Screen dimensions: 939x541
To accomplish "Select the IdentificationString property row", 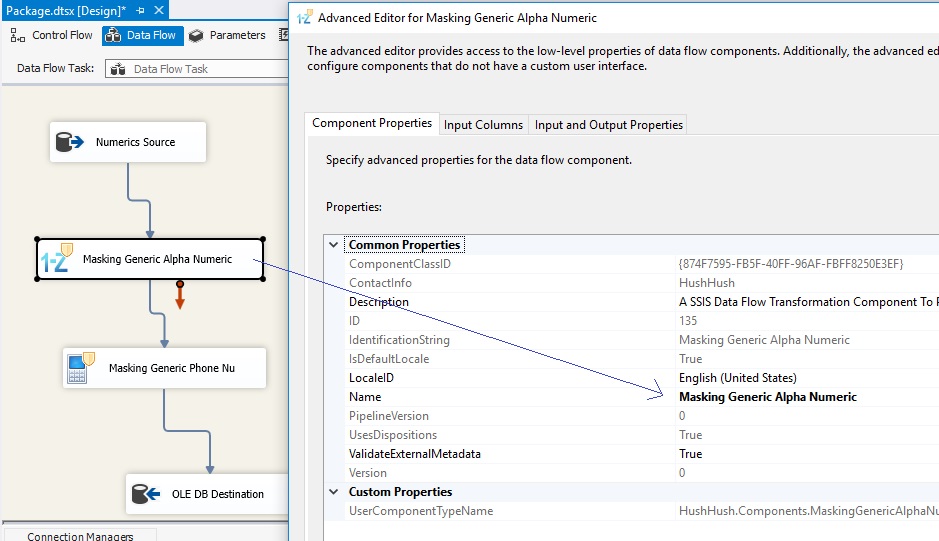I will (x=641, y=340).
